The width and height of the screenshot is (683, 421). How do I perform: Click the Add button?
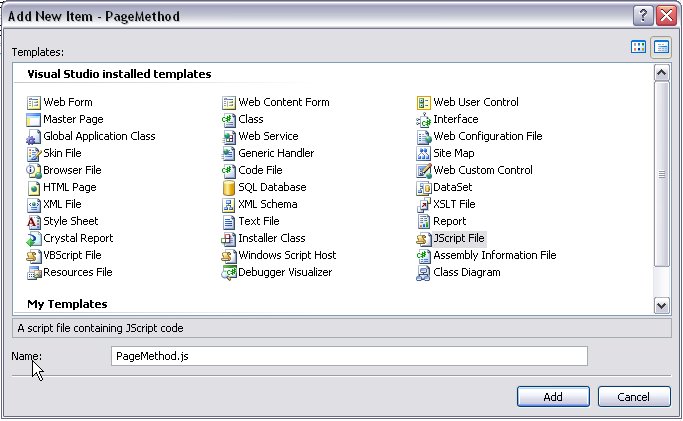tap(553, 397)
